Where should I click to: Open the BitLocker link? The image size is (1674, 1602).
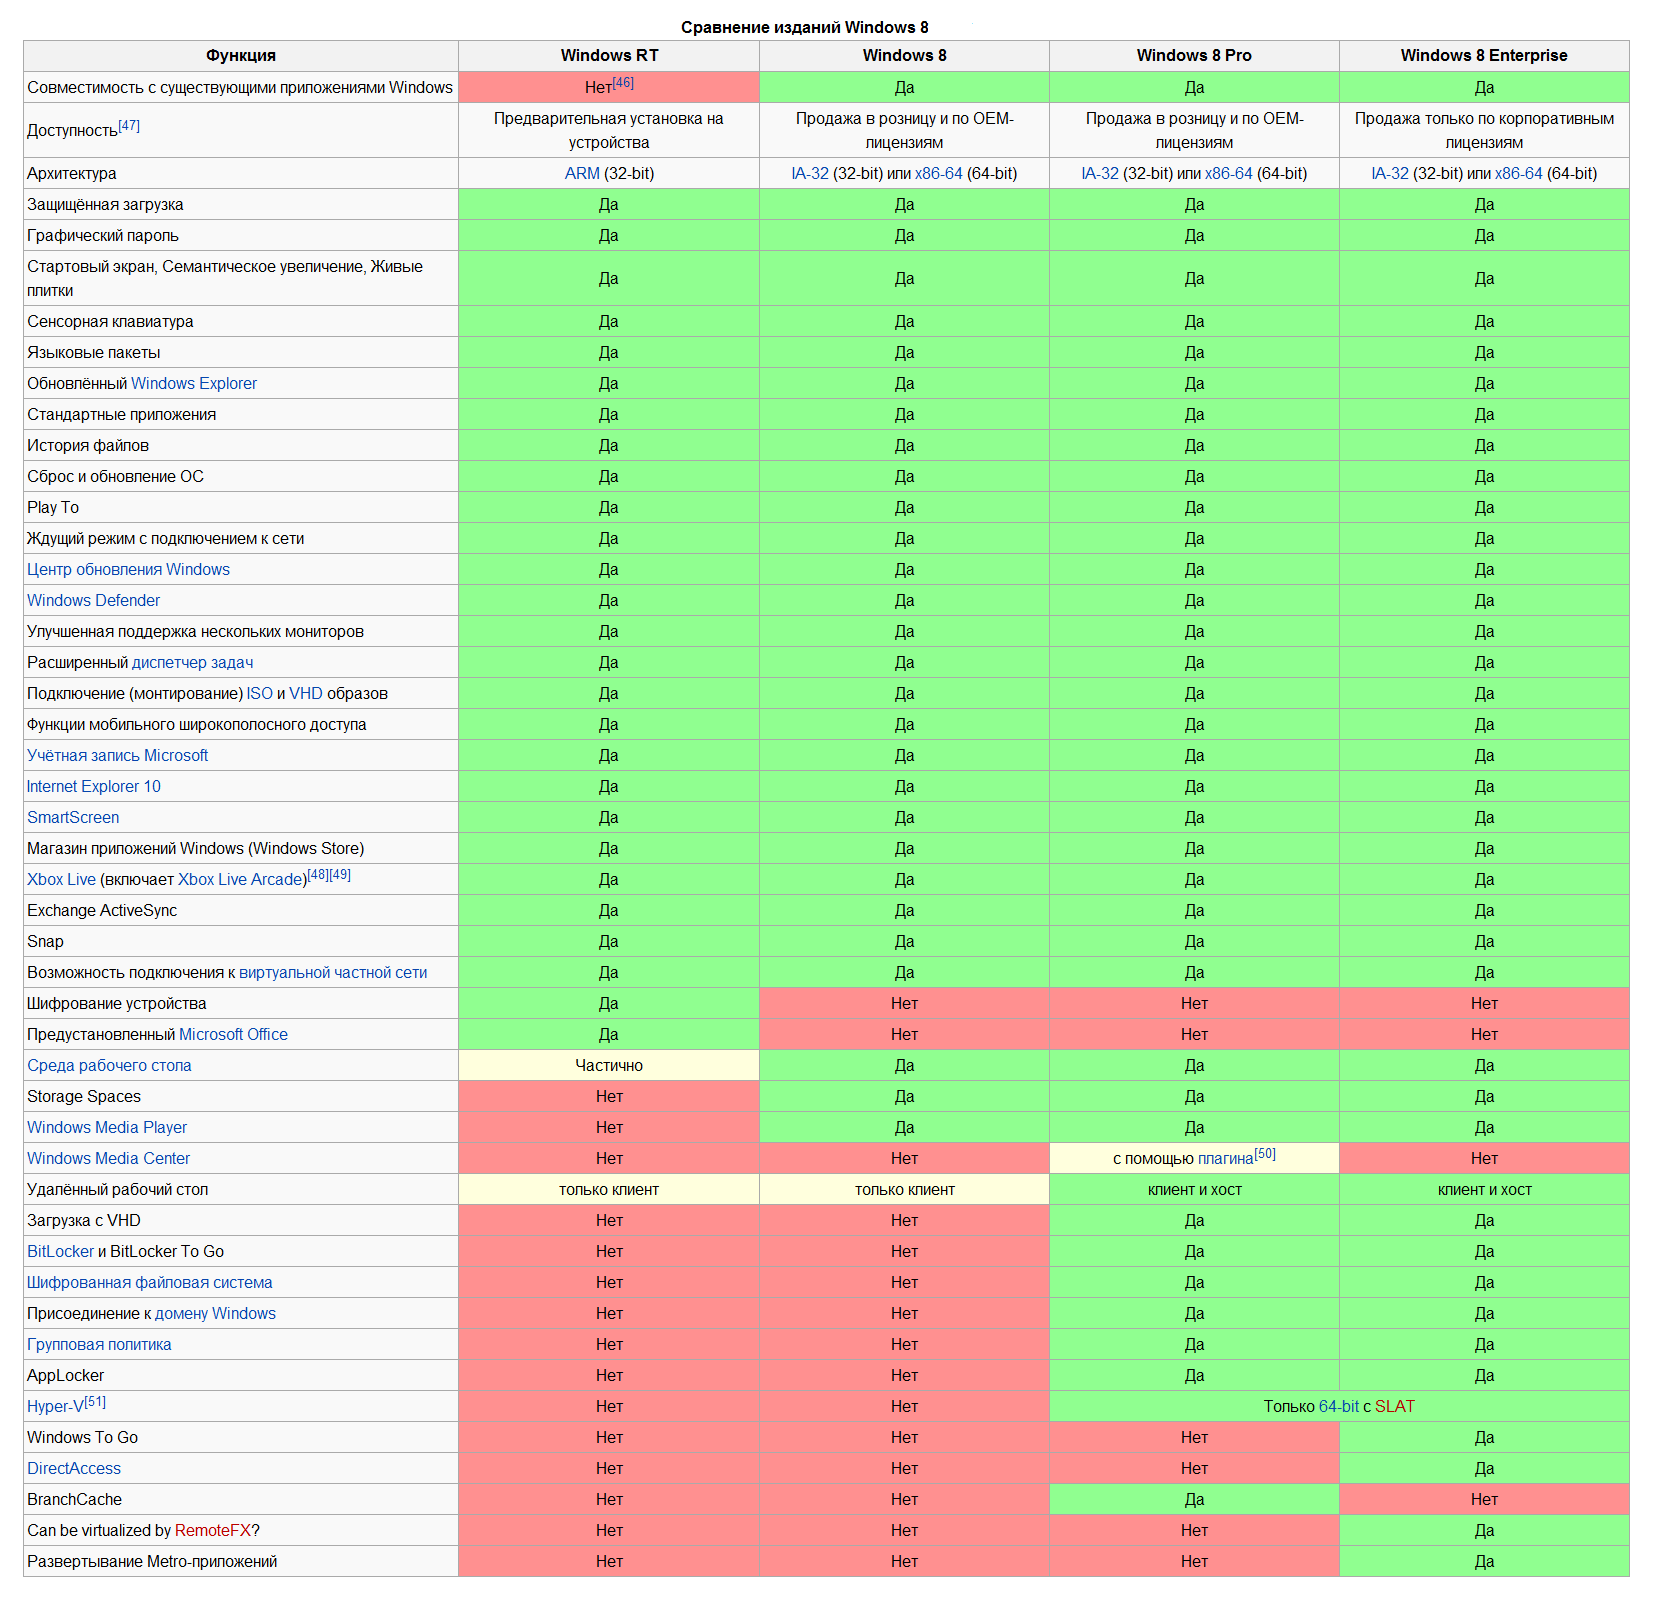(60, 1251)
